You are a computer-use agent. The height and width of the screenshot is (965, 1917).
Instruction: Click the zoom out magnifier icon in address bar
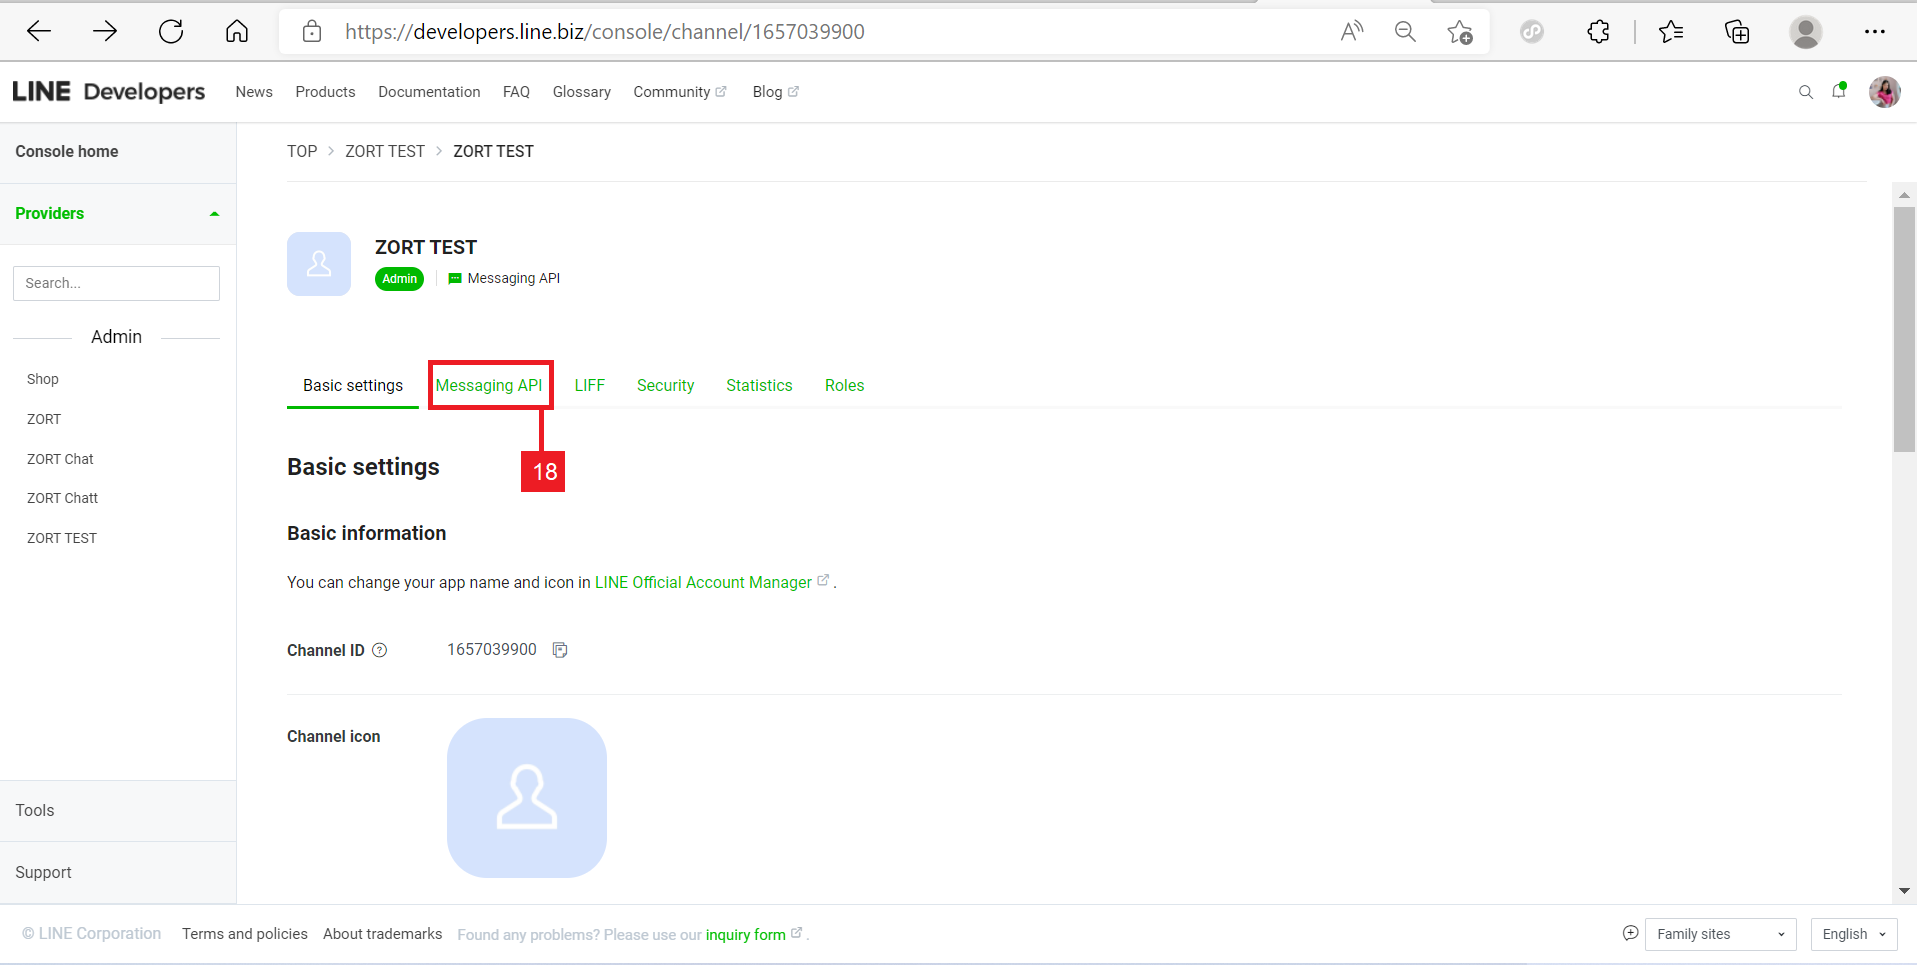(x=1405, y=32)
